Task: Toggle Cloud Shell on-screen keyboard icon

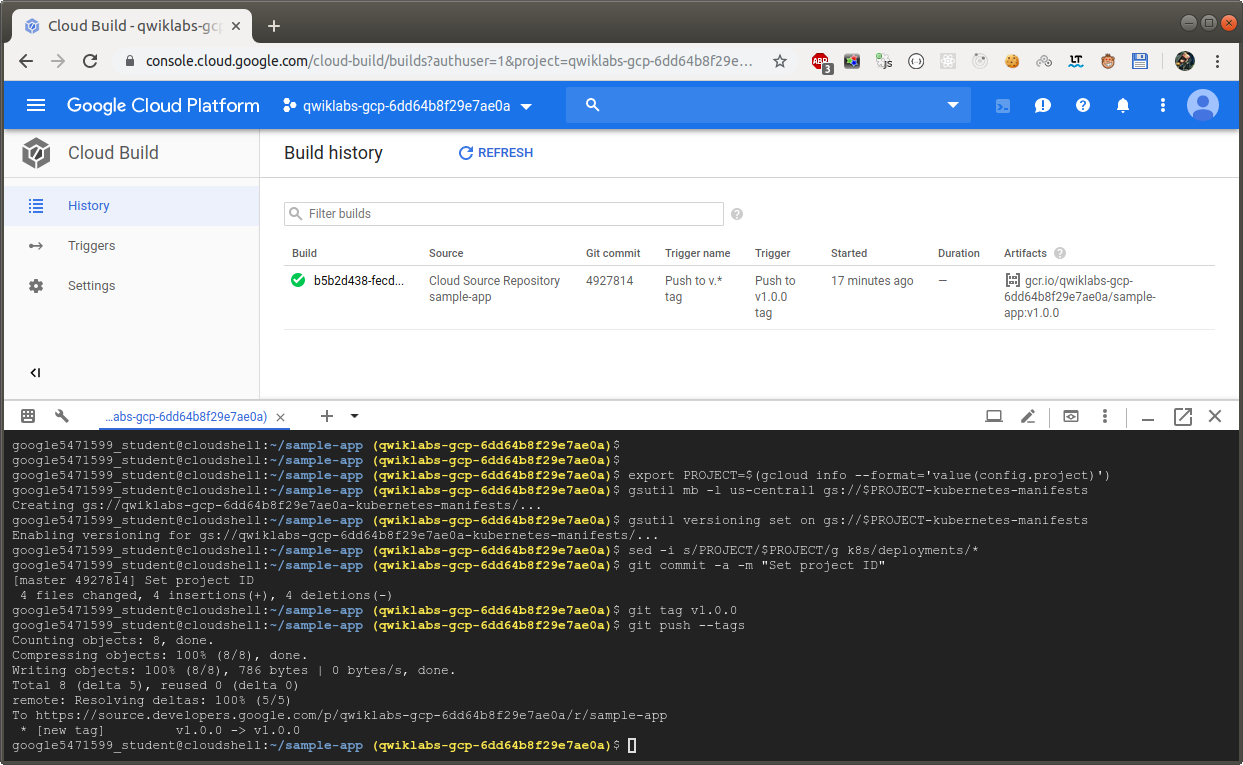Action: [28, 416]
